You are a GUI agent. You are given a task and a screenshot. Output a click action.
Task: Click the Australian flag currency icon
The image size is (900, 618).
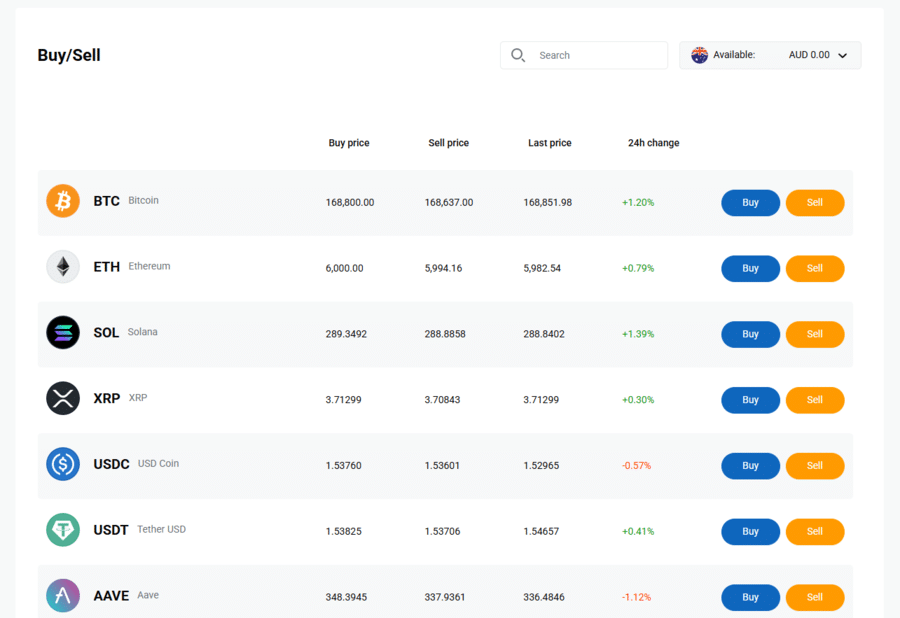699,55
